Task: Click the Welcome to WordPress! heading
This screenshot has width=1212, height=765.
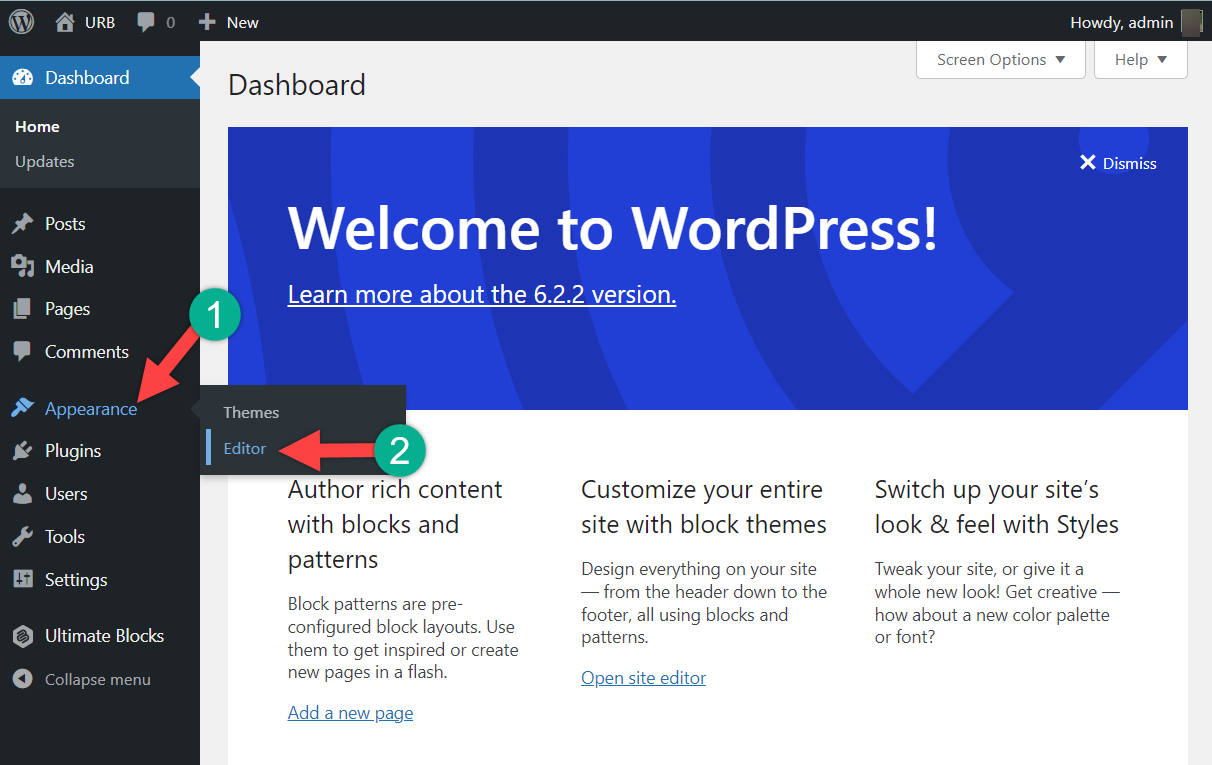Action: click(x=613, y=228)
